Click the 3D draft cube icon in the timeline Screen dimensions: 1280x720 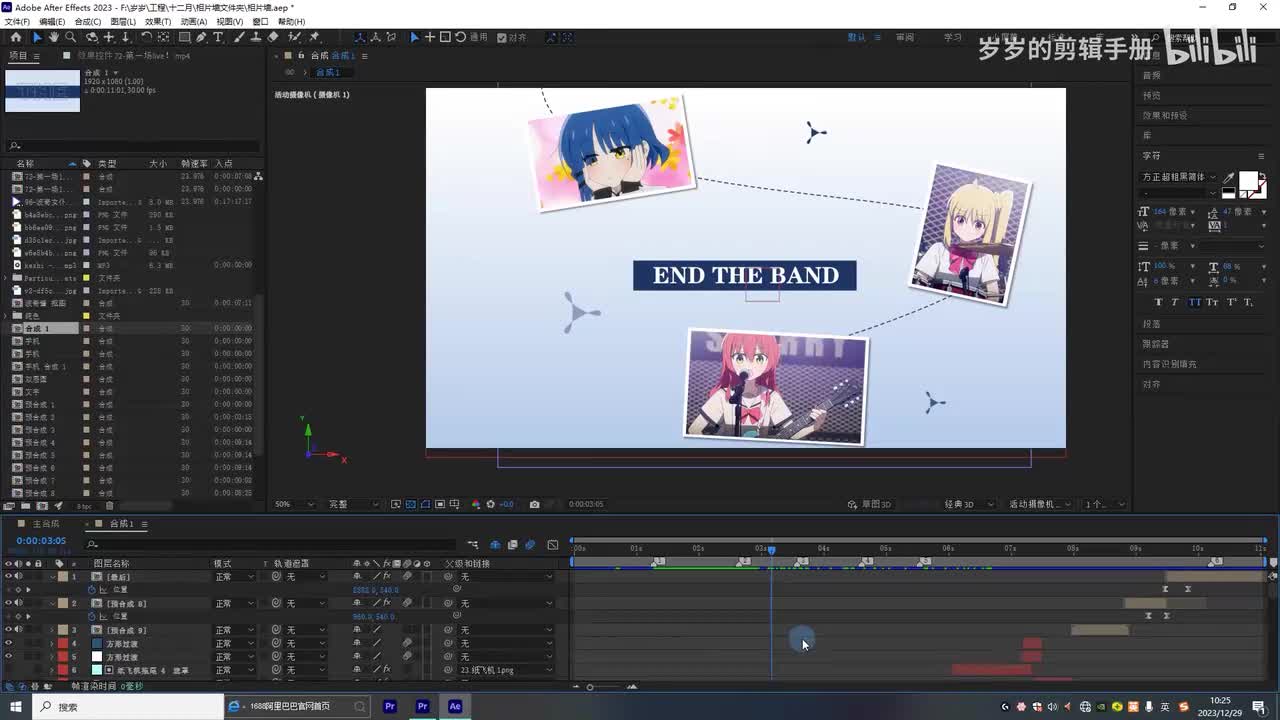[495, 545]
